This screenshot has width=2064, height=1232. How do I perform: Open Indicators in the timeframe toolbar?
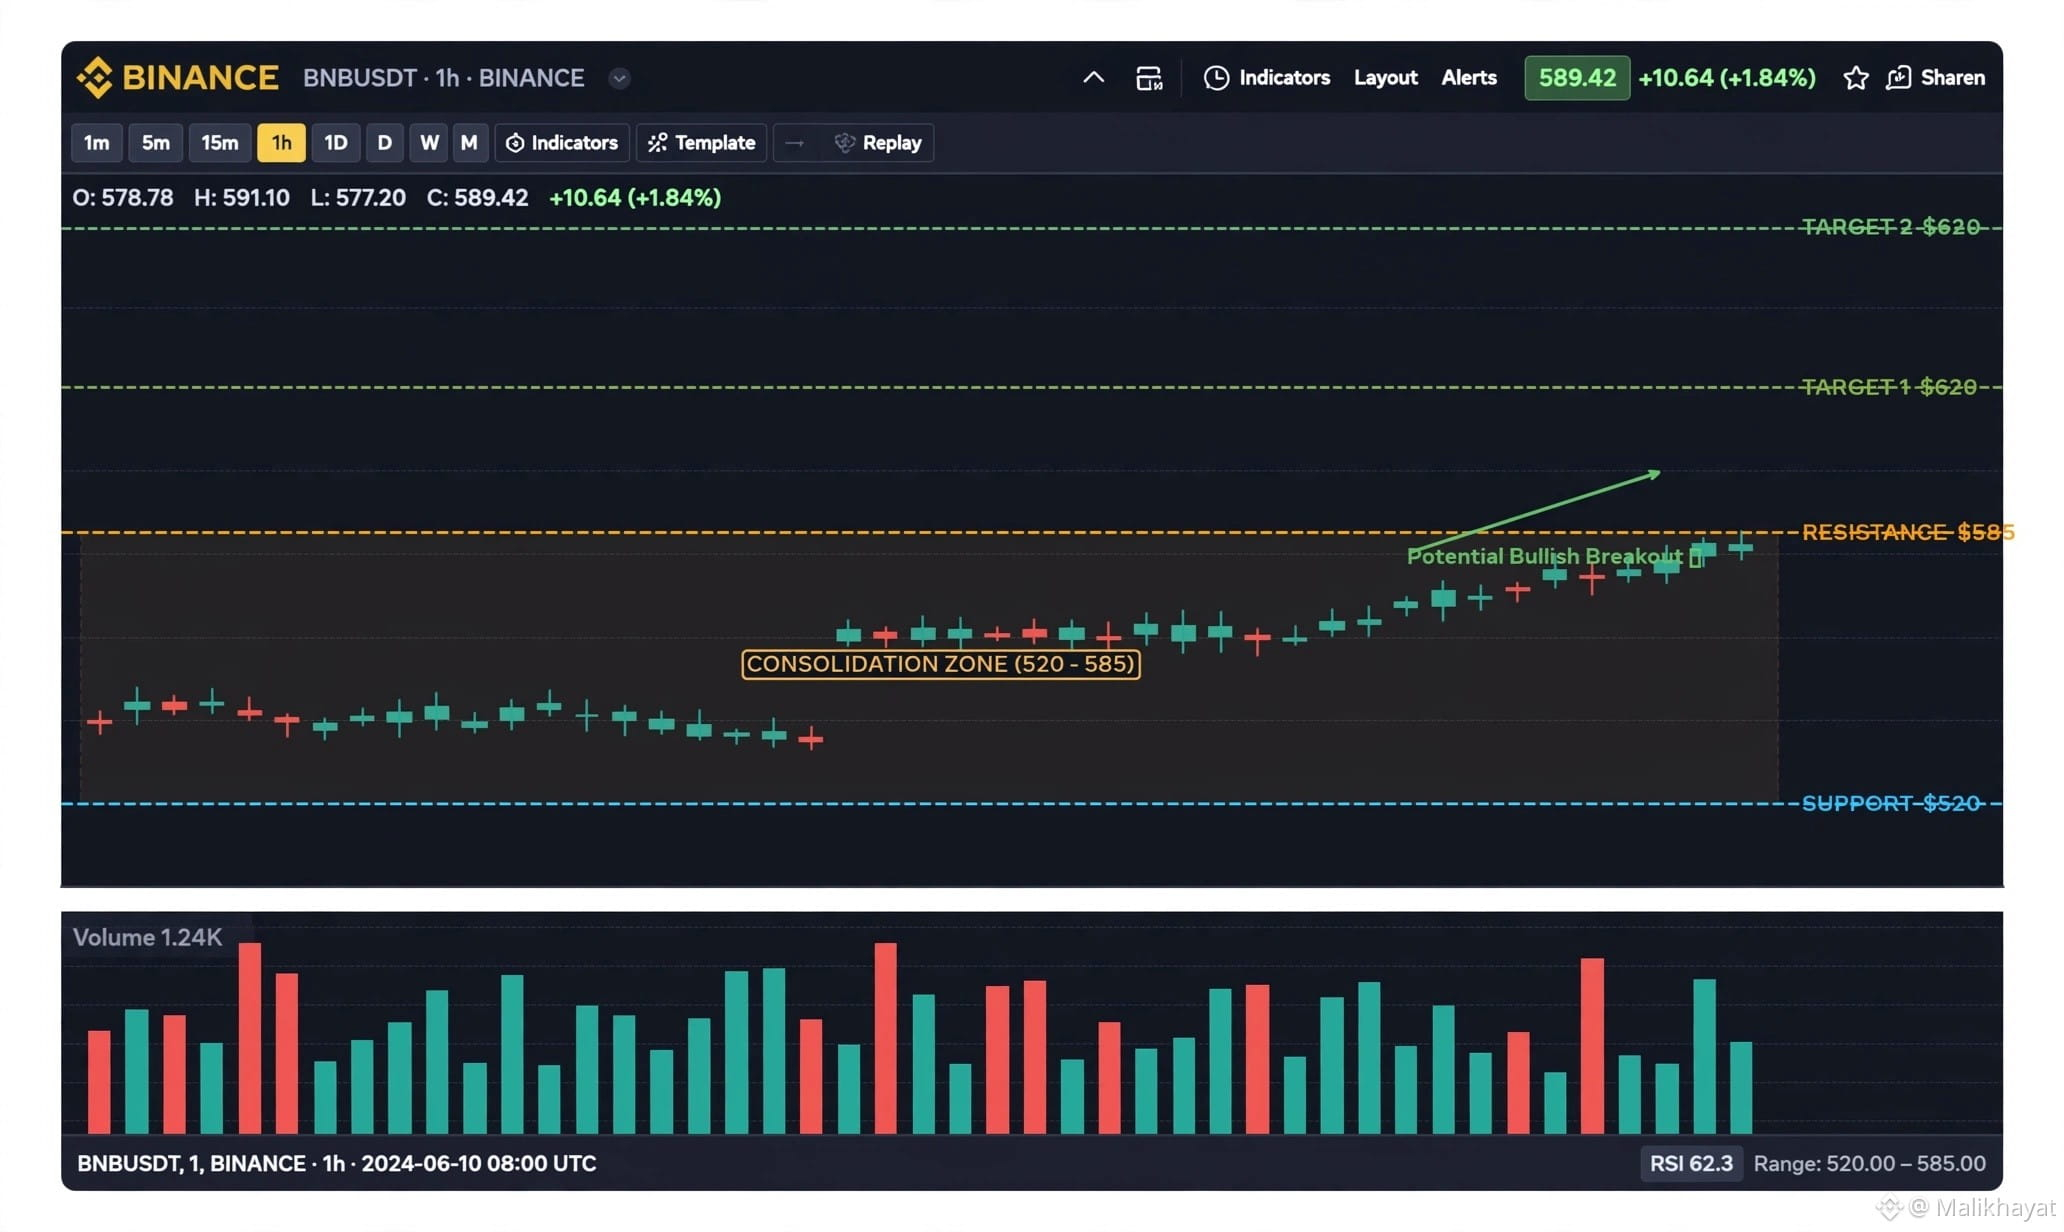tap(562, 143)
